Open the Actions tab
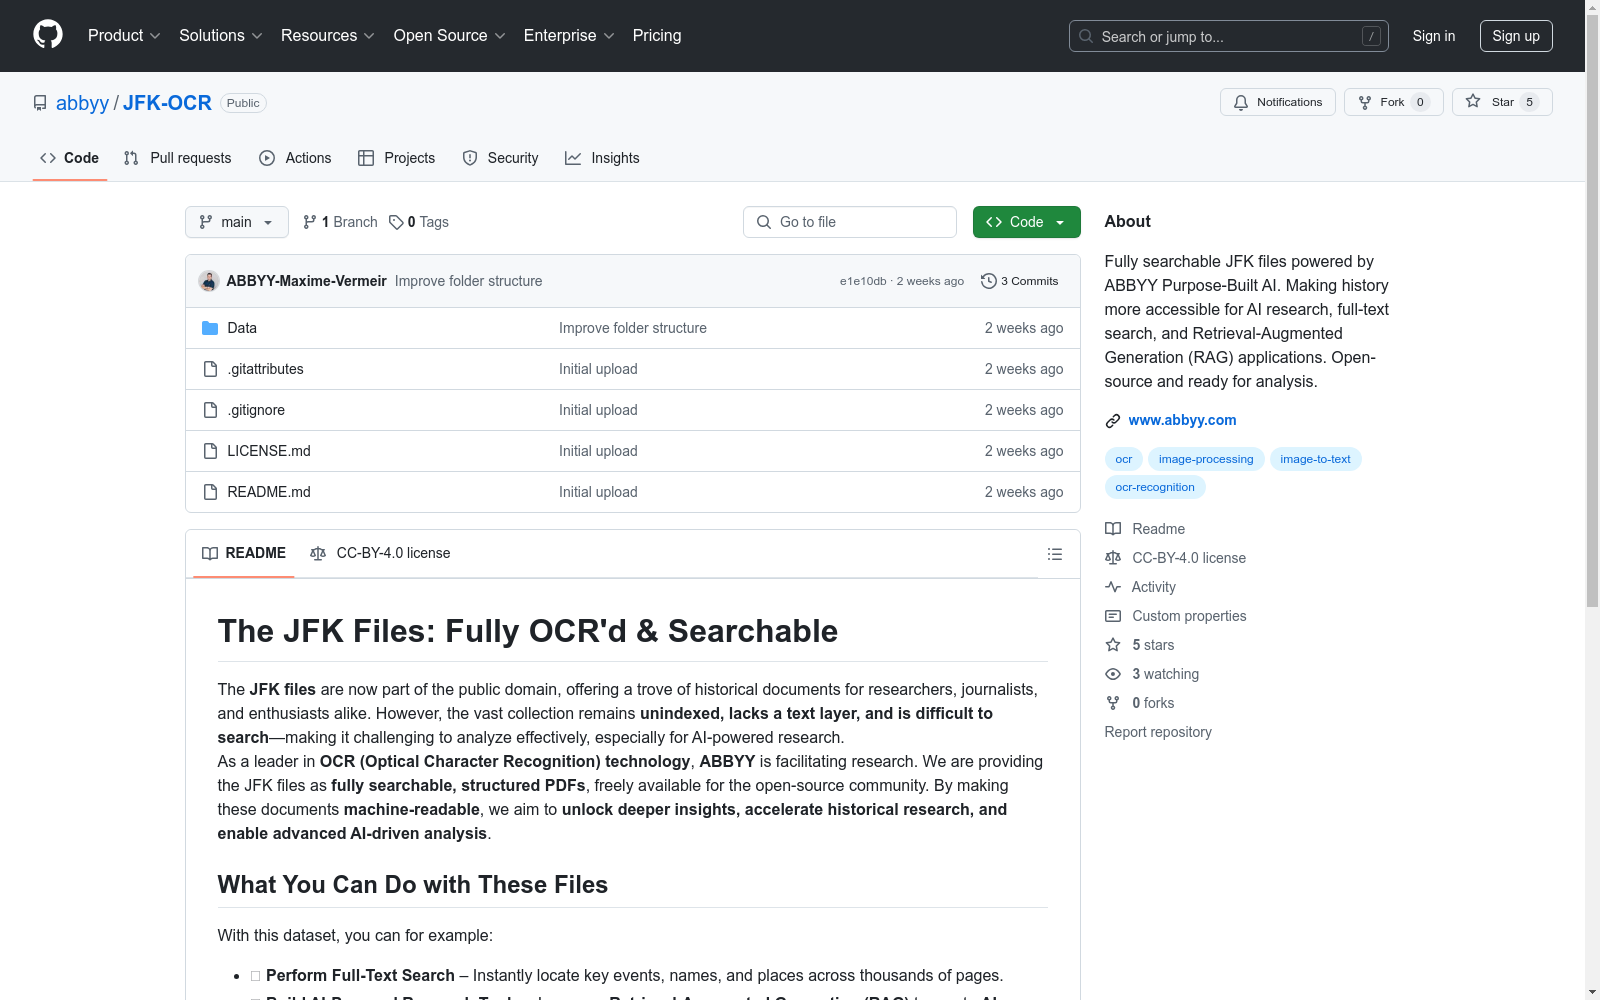 click(295, 158)
